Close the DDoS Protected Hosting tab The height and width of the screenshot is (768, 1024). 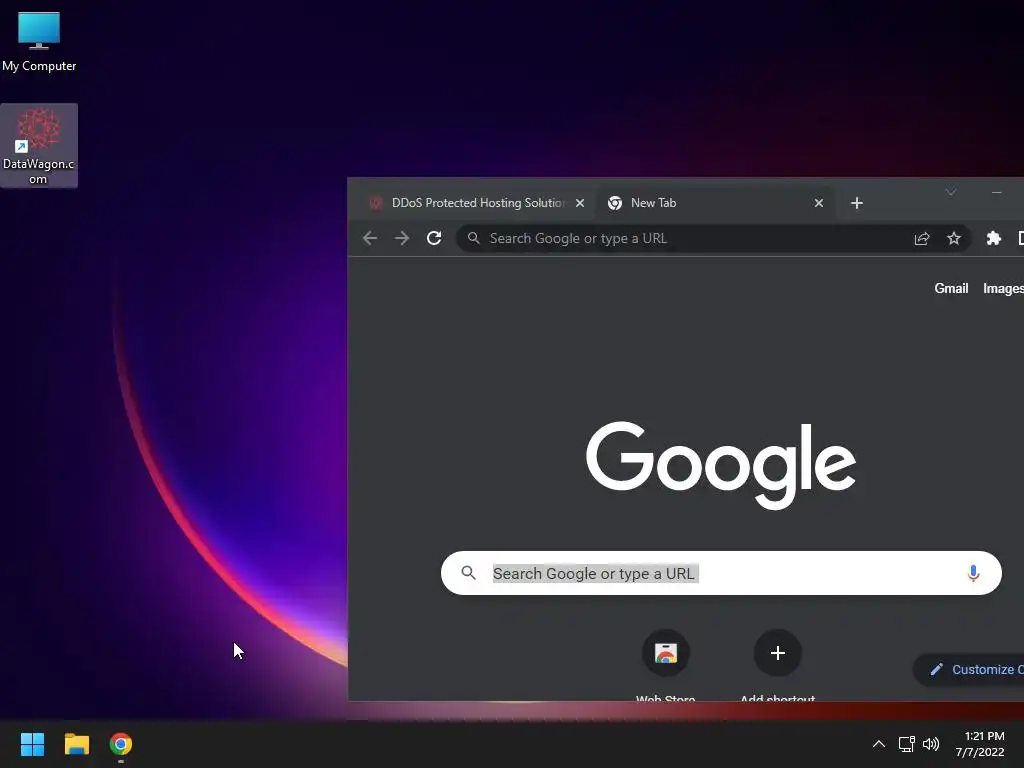(x=579, y=203)
